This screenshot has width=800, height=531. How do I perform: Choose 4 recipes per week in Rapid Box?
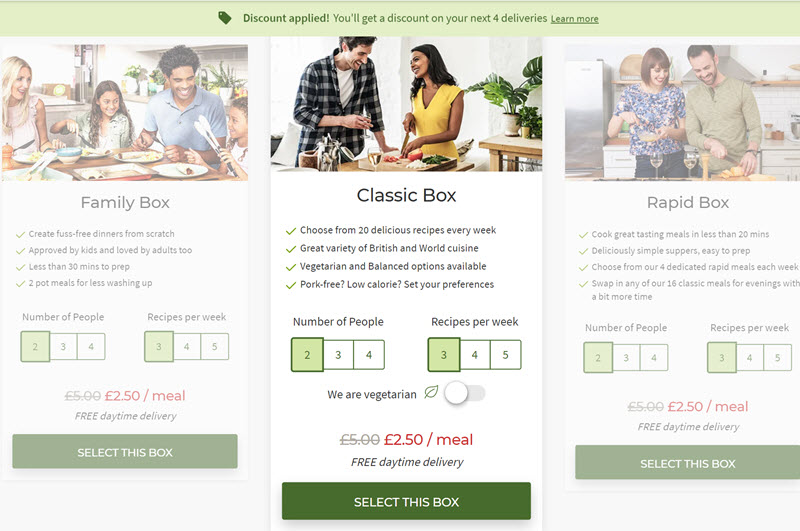[749, 358]
